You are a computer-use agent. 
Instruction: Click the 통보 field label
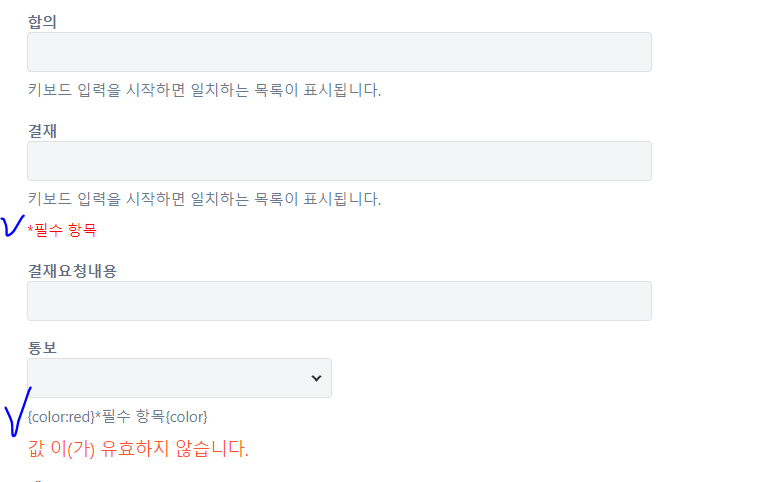pyautogui.click(x=42, y=348)
